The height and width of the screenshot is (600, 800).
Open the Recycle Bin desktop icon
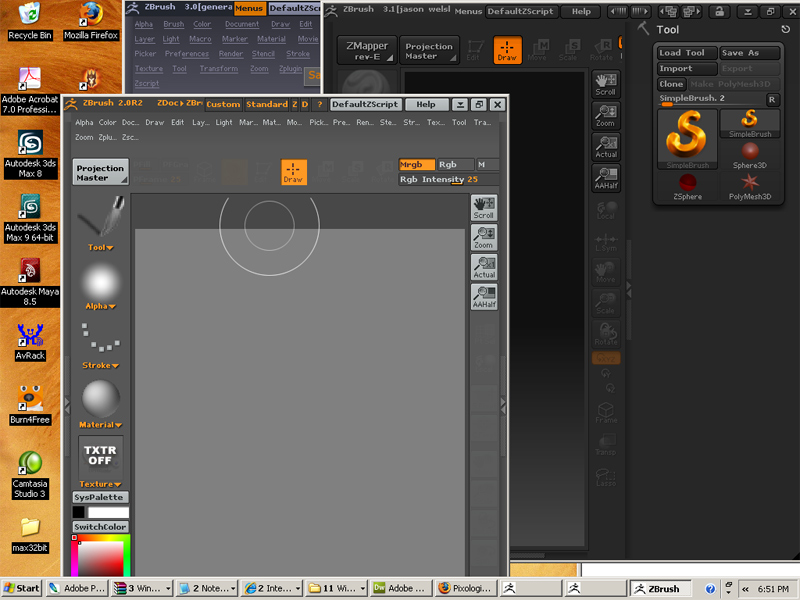coord(30,21)
